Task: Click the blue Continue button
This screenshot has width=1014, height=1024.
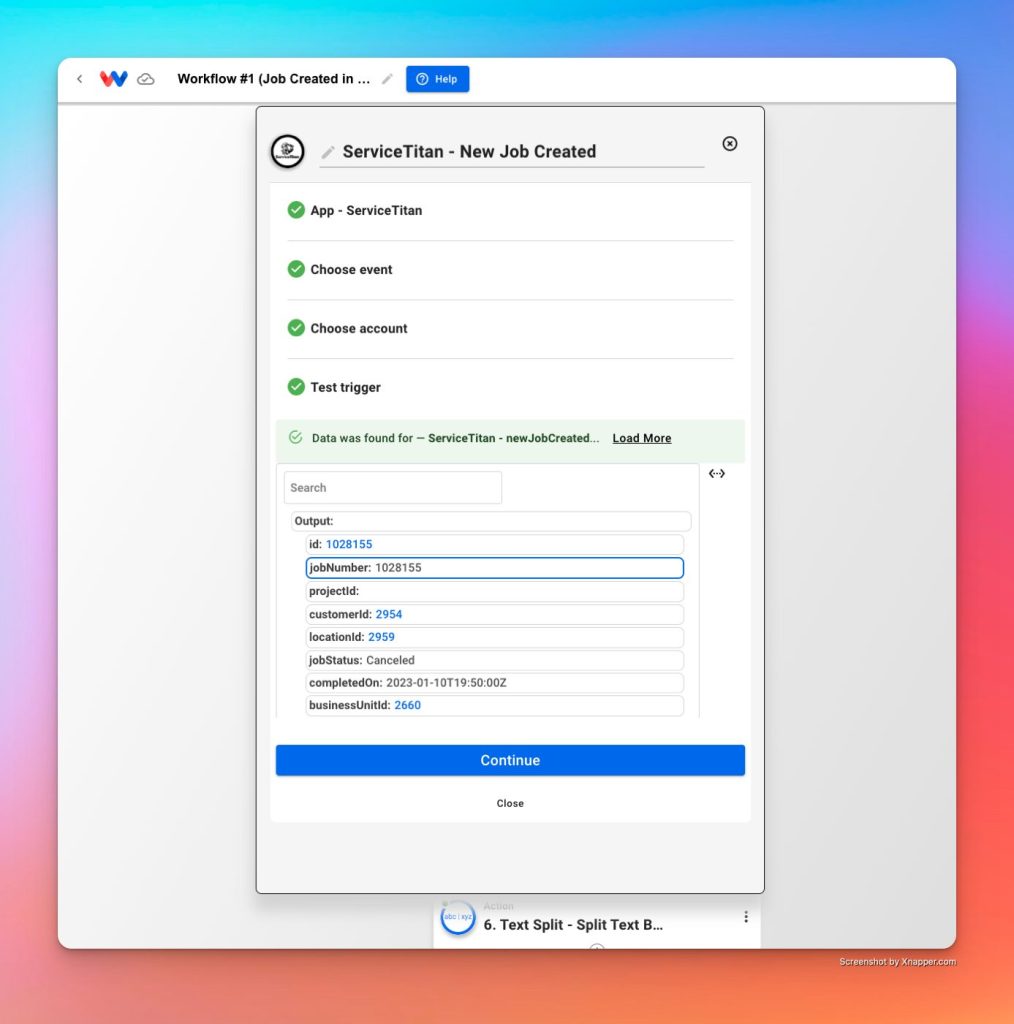Action: click(510, 760)
